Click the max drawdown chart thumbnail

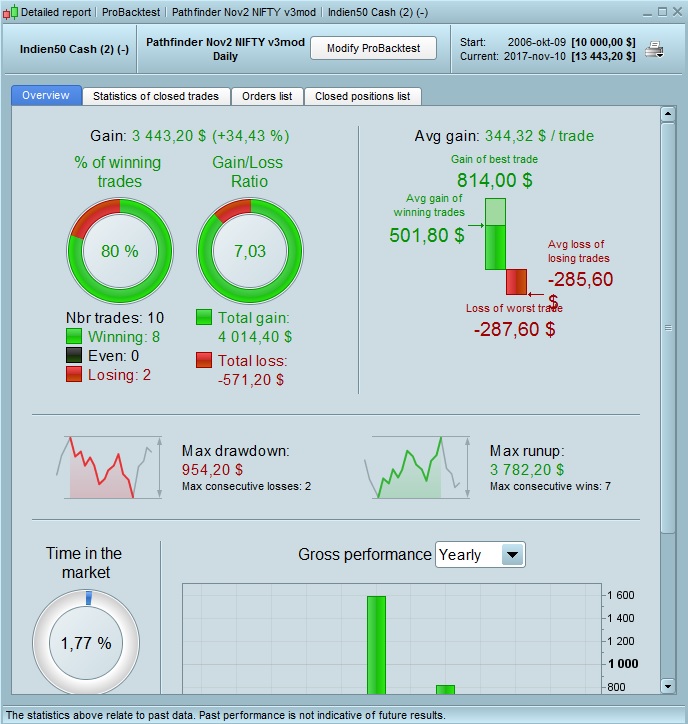(x=109, y=467)
